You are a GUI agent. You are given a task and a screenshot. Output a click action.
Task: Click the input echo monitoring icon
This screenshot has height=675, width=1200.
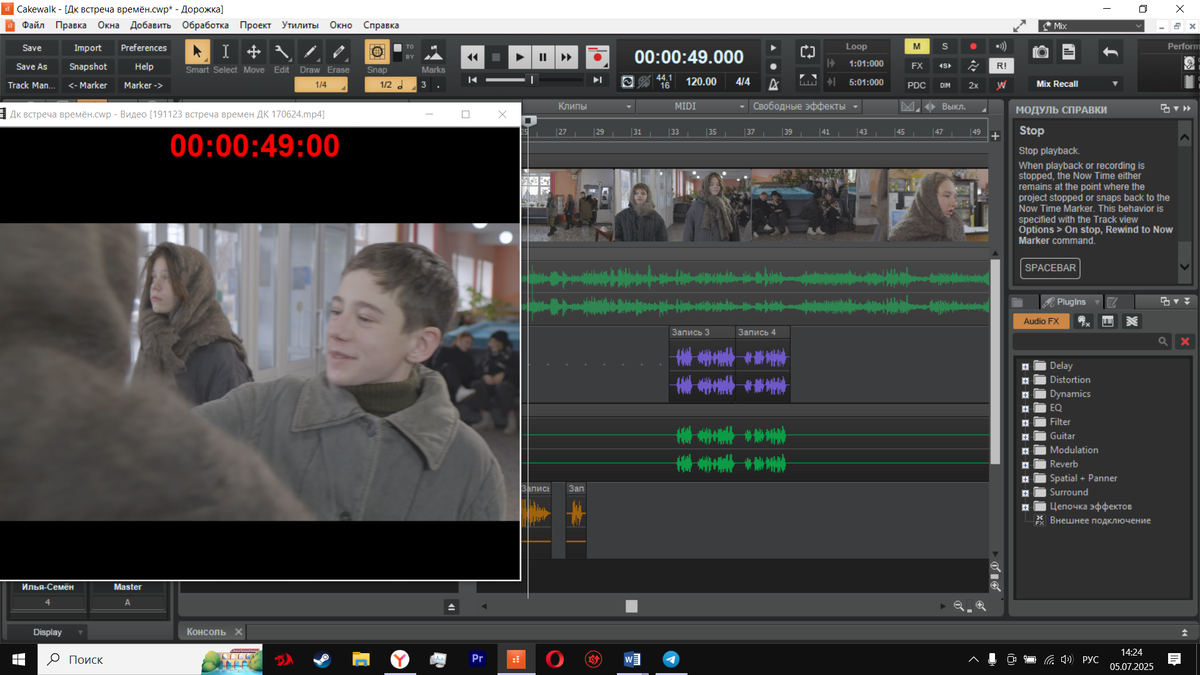(x=1001, y=46)
